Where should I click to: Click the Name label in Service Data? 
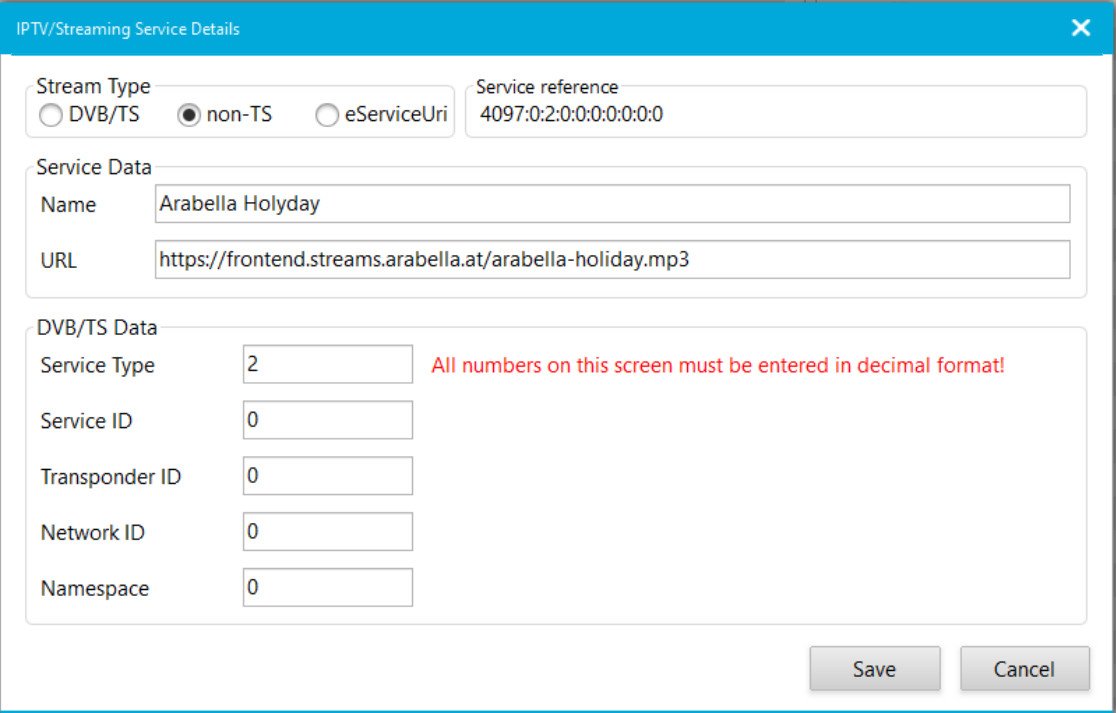click(68, 205)
